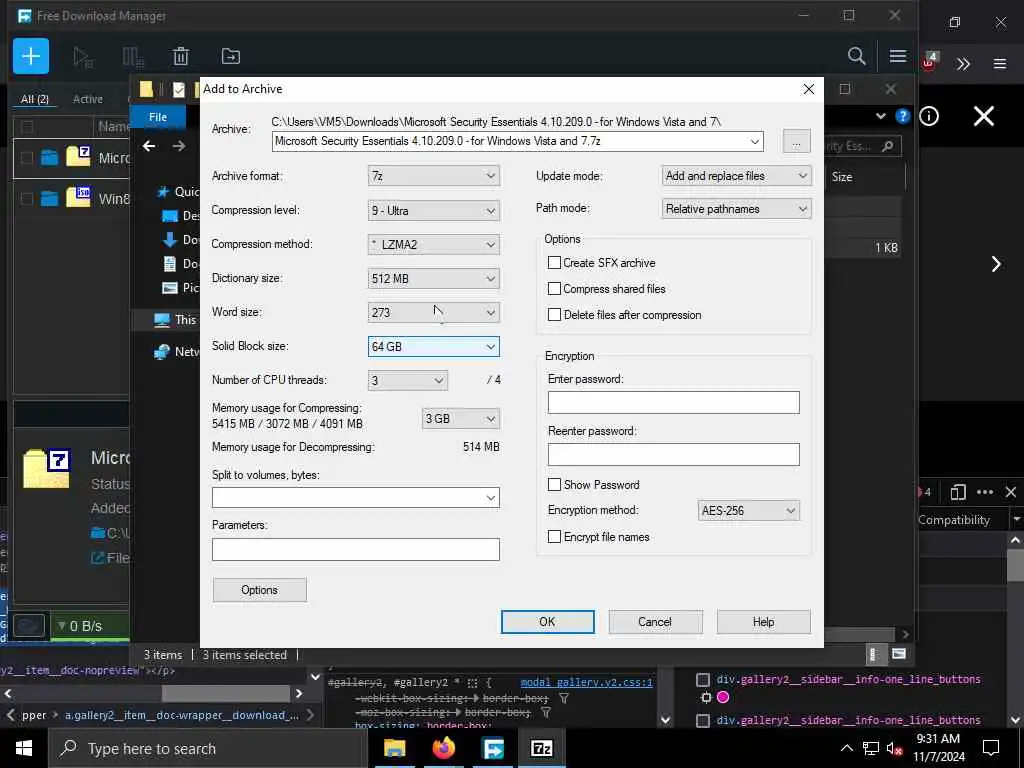Click the delete trash icon in Download Manager
The image size is (1024, 768).
[x=181, y=56]
